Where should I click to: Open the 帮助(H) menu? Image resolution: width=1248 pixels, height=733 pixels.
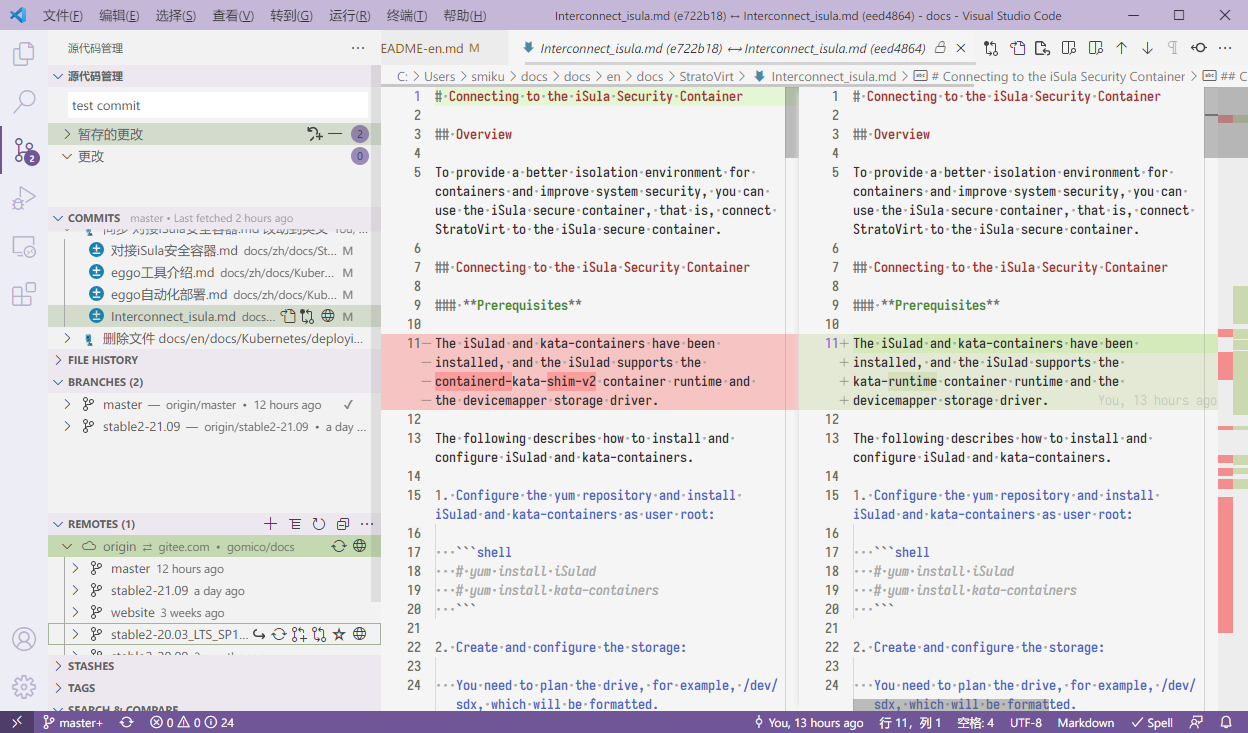pyautogui.click(x=464, y=16)
